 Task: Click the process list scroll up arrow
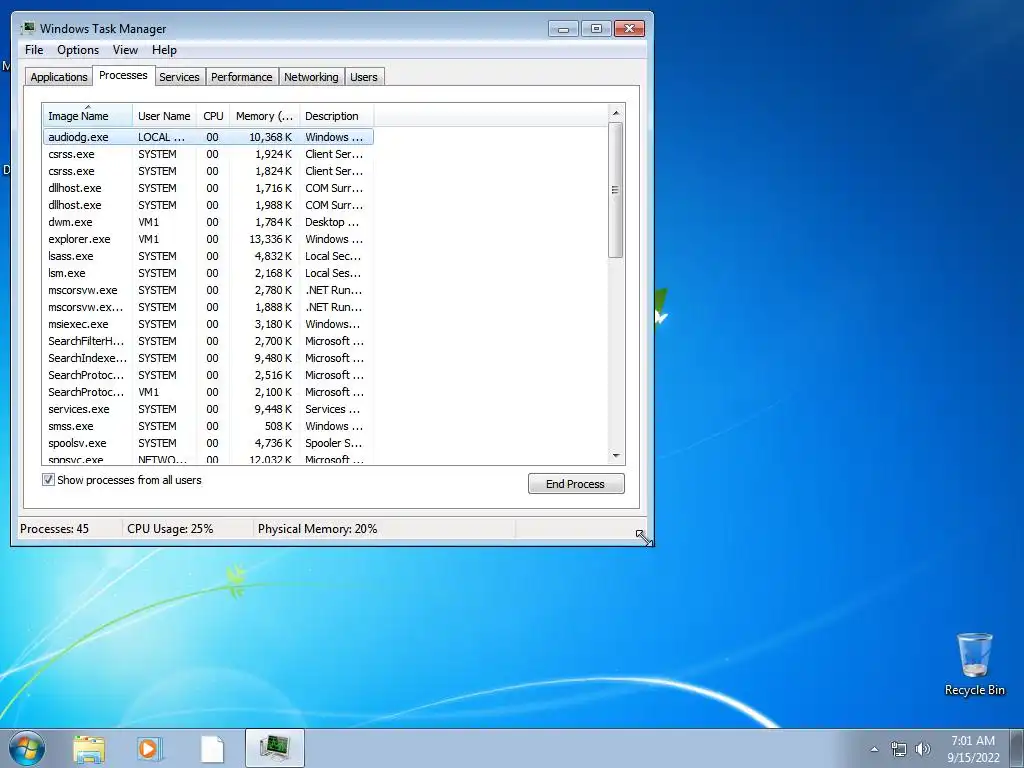click(615, 113)
